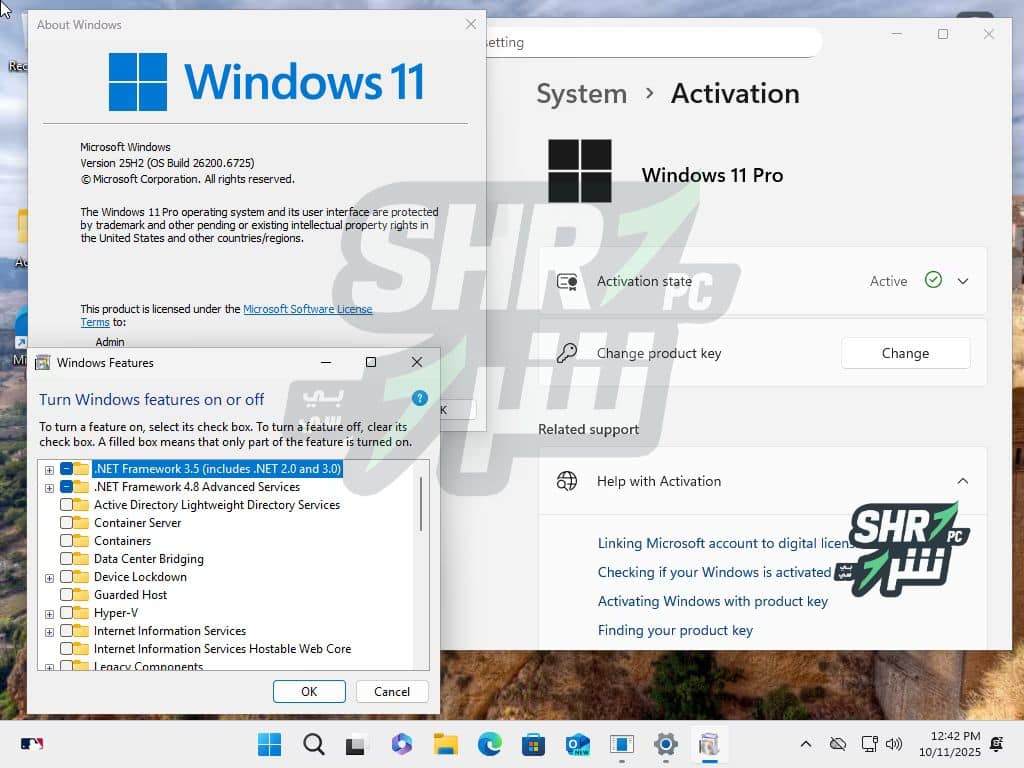The image size is (1024, 768).
Task: Expand the Device Lockdown tree node
Action: pyautogui.click(x=49, y=578)
